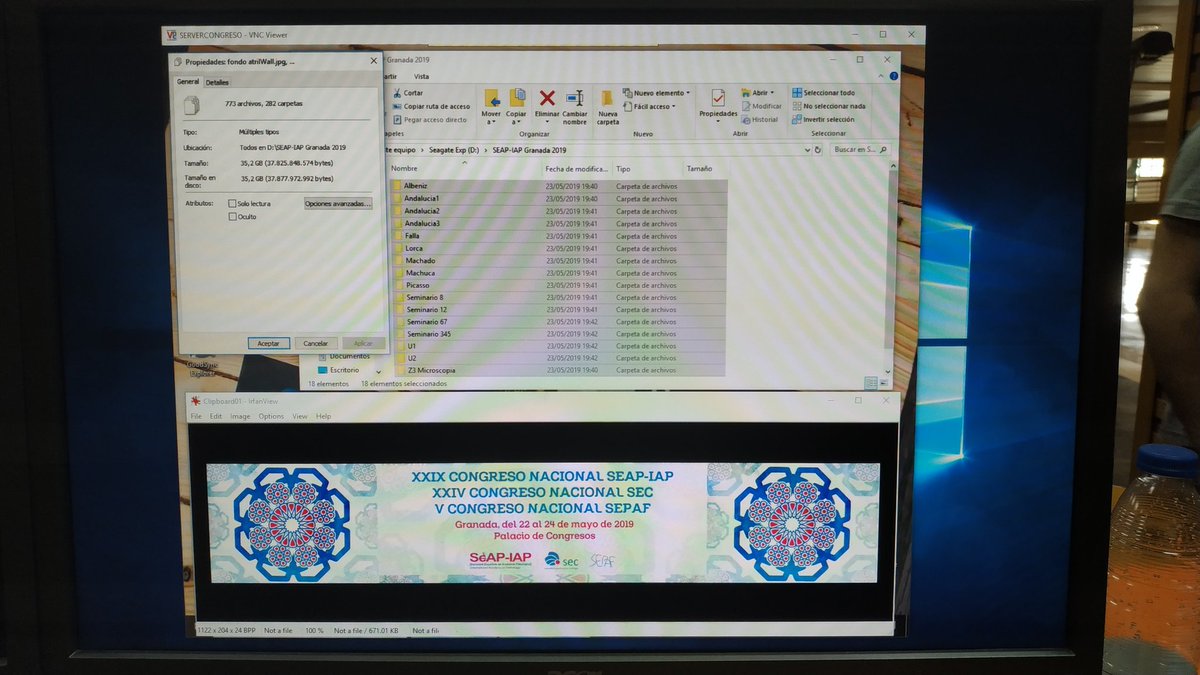Enable the Solo lectura checkbox
Viewport: 1200px width, 675px height.
tap(232, 204)
